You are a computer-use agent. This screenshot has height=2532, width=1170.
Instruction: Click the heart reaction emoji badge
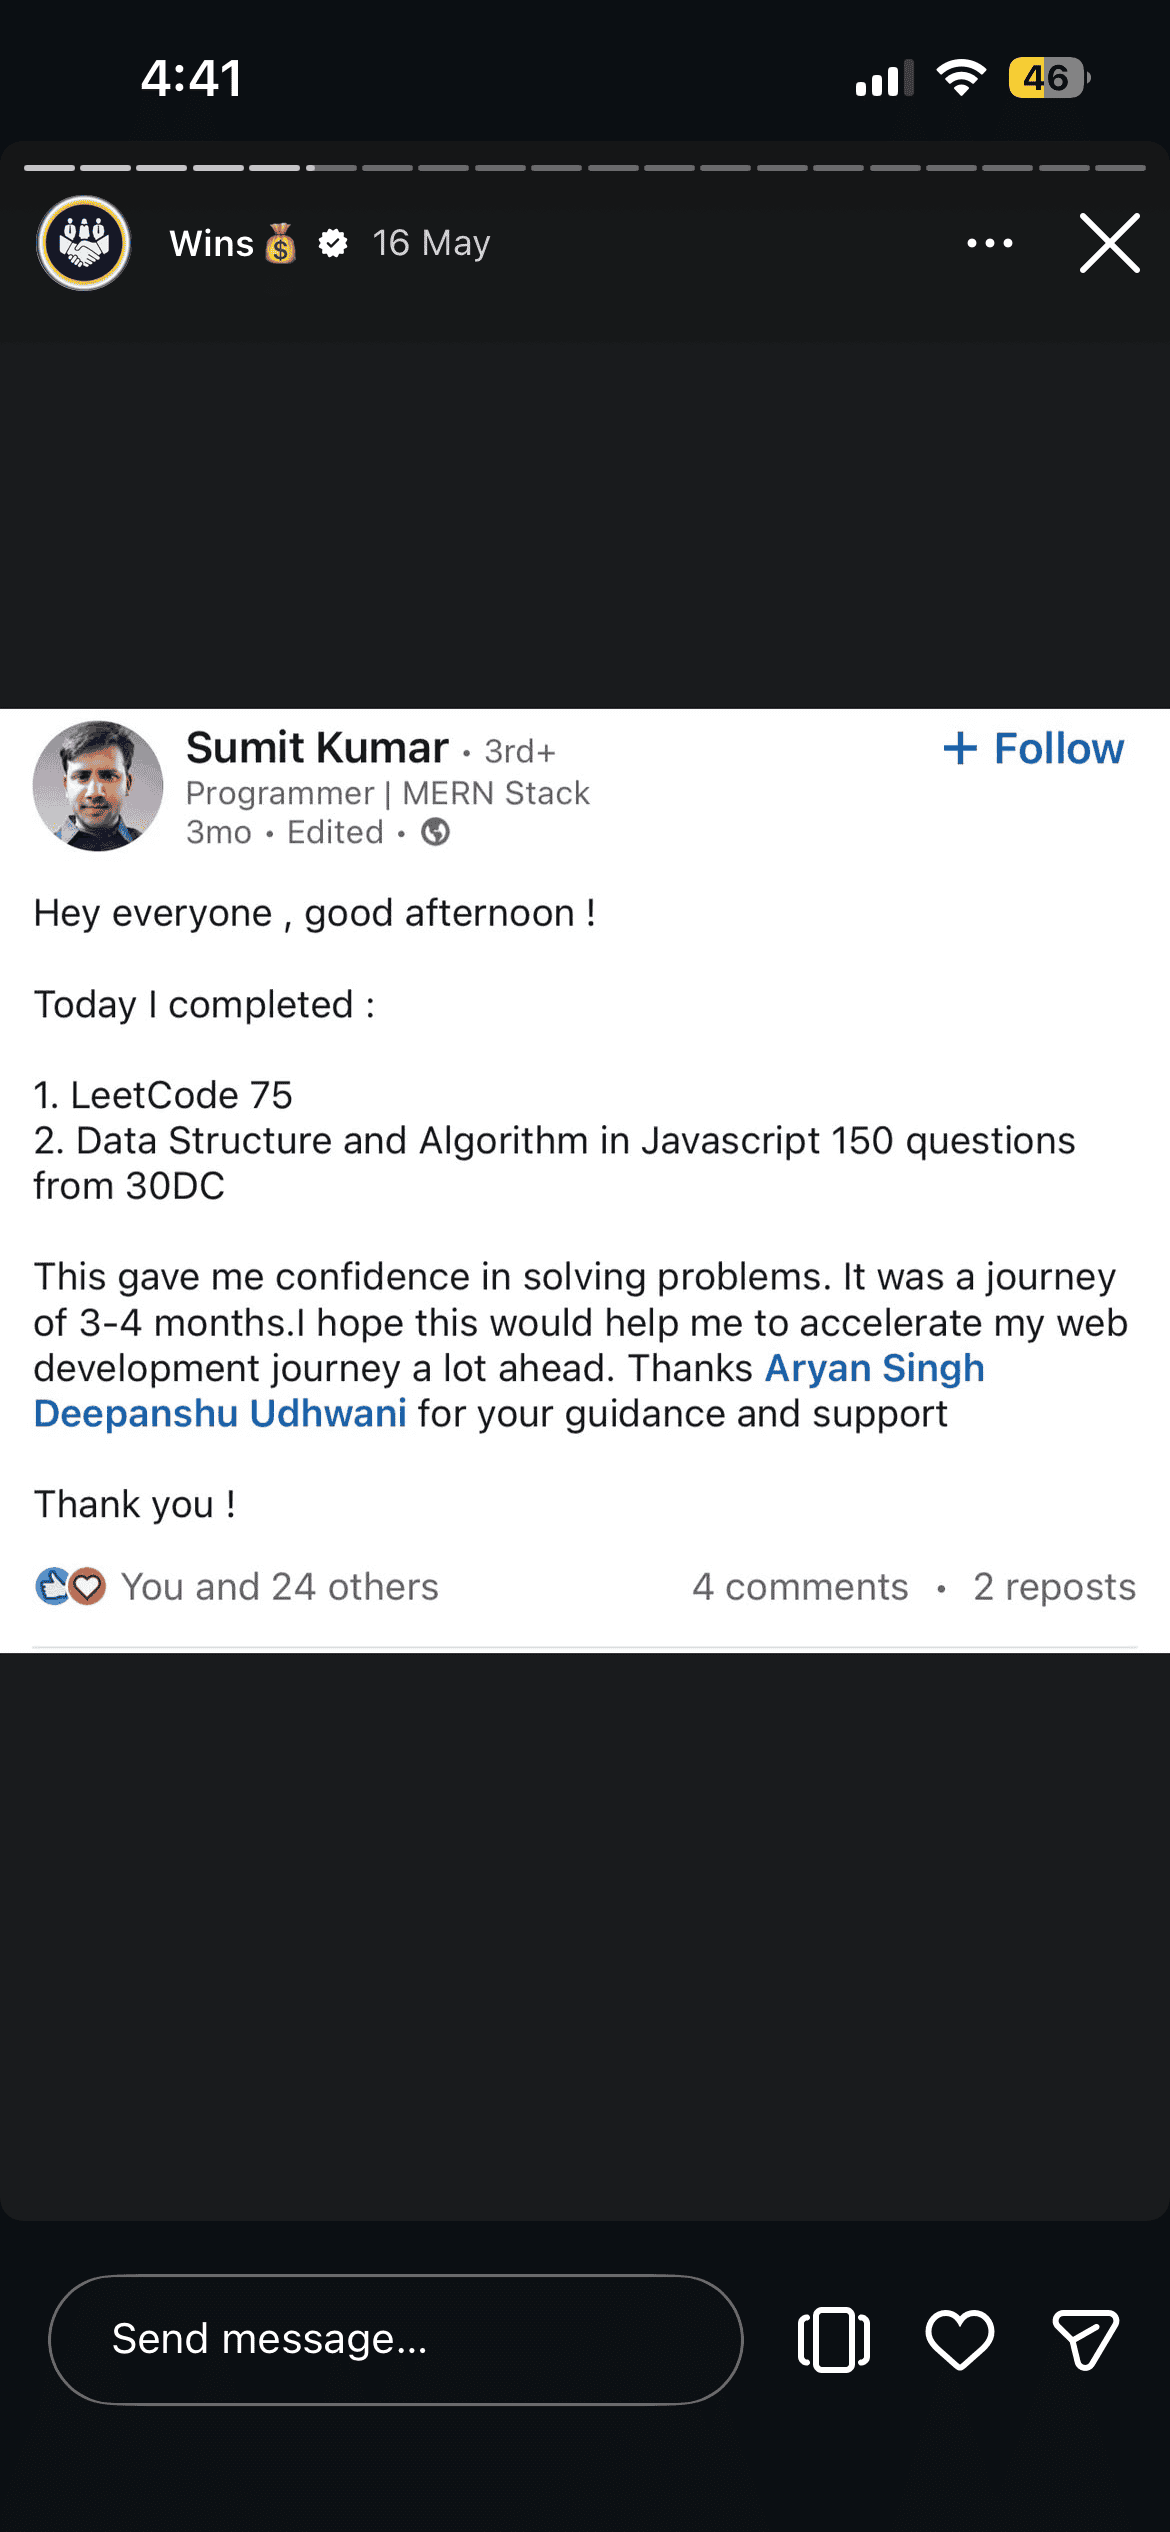click(87, 1585)
